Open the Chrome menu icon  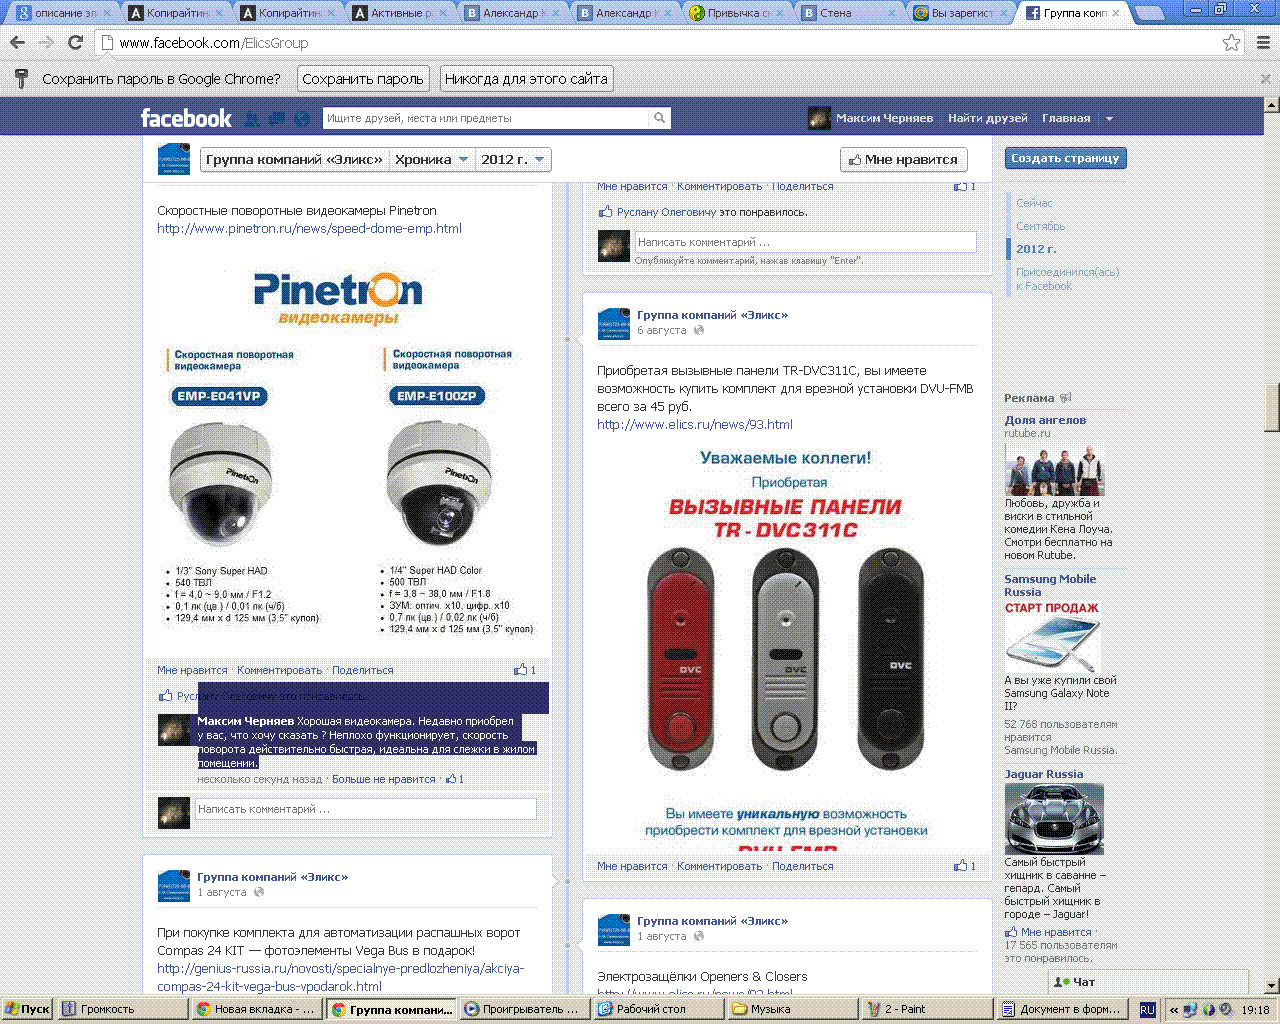(x=1263, y=43)
